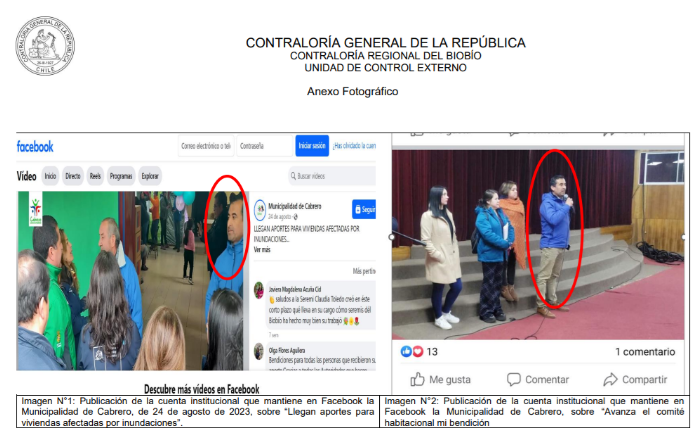Focus the Contraseña password field
696x439 pixels.
pyautogui.click(x=265, y=146)
